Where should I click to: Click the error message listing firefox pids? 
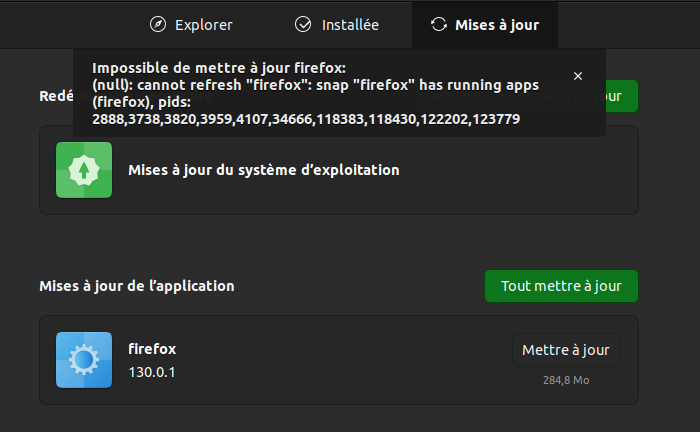click(x=315, y=93)
